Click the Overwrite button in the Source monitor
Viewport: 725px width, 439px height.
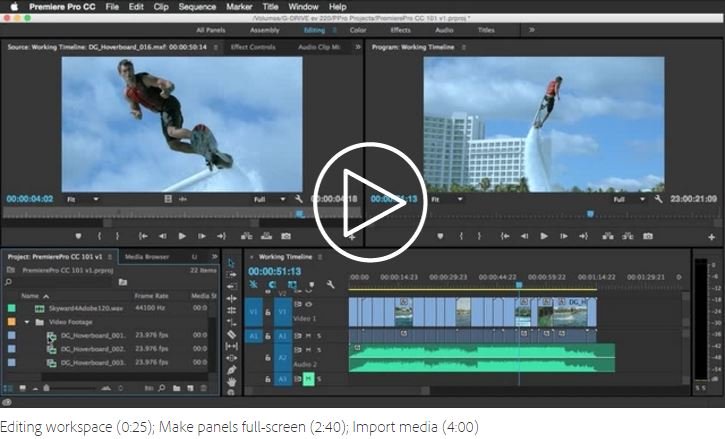(266, 236)
